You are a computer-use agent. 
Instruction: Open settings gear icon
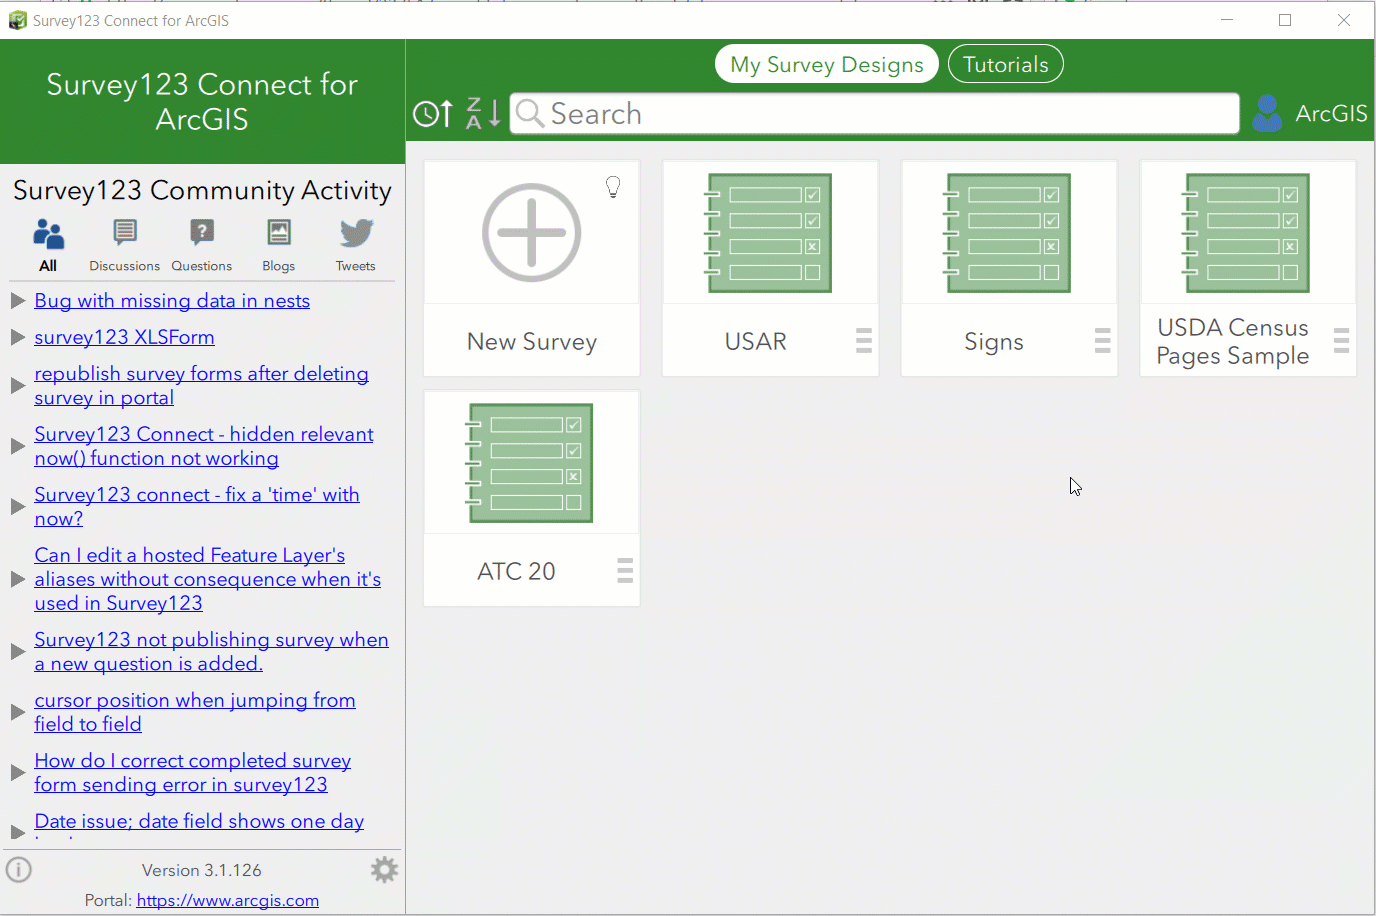[384, 870]
